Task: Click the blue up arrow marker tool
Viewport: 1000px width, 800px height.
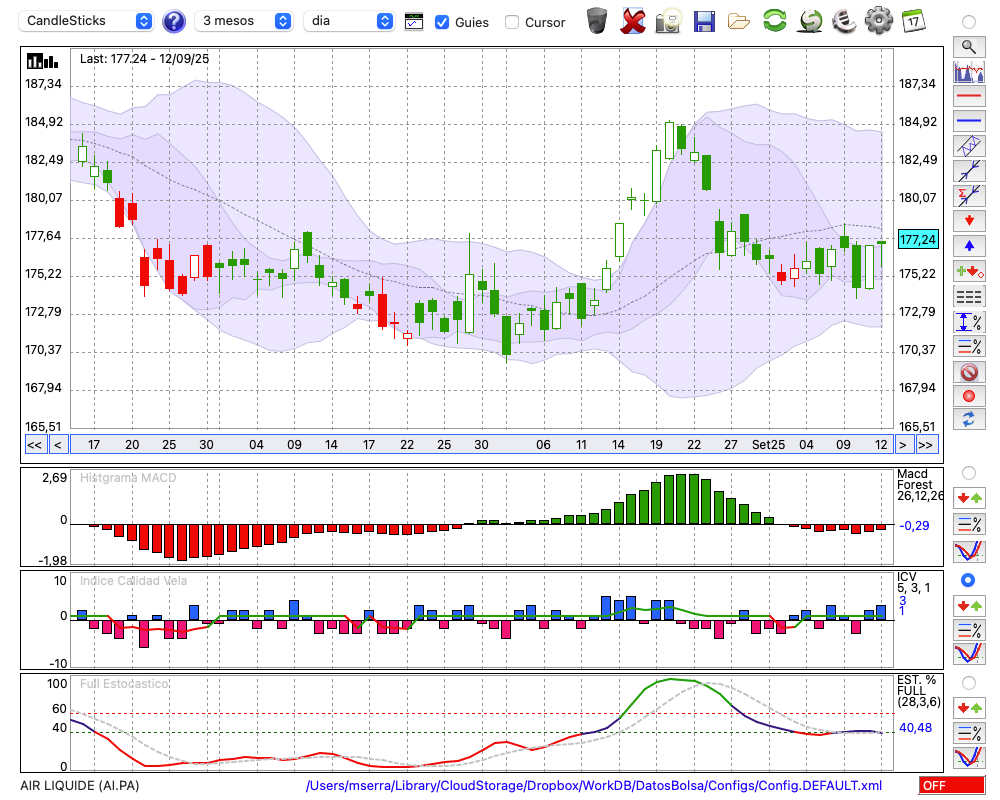Action: (x=969, y=246)
